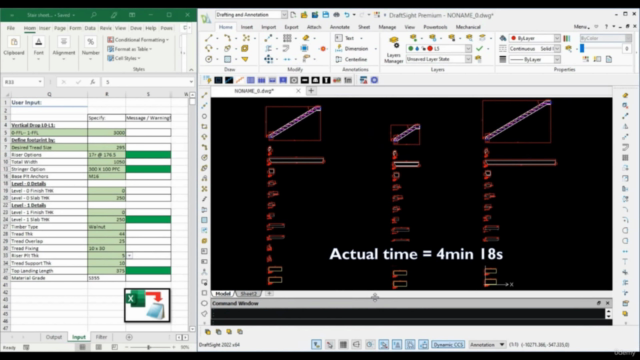
Task: Open the Excel File menu
Action: click(x=11, y=28)
